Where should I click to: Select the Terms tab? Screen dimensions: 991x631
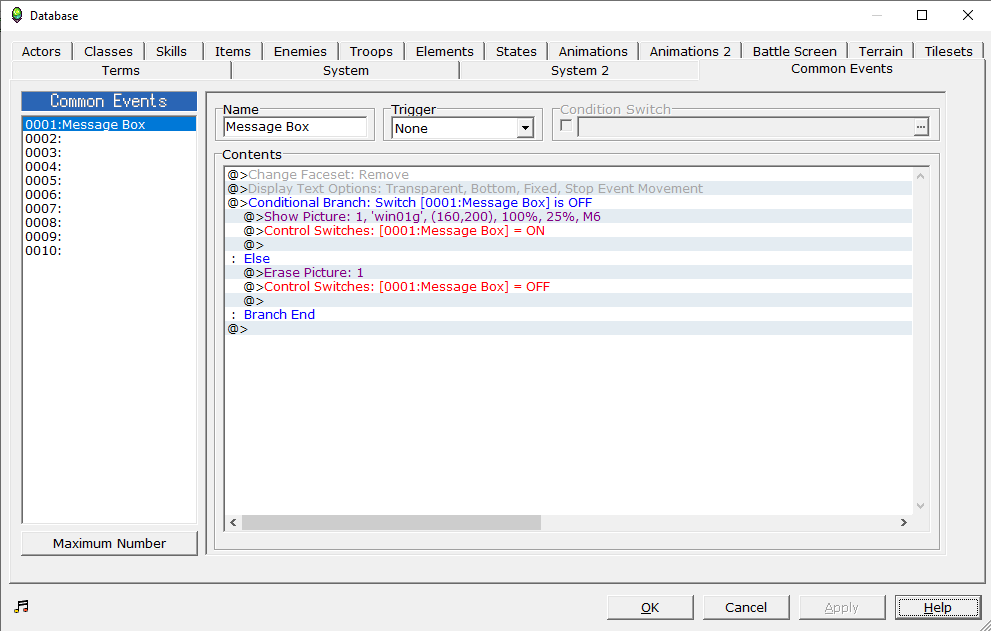coord(121,70)
